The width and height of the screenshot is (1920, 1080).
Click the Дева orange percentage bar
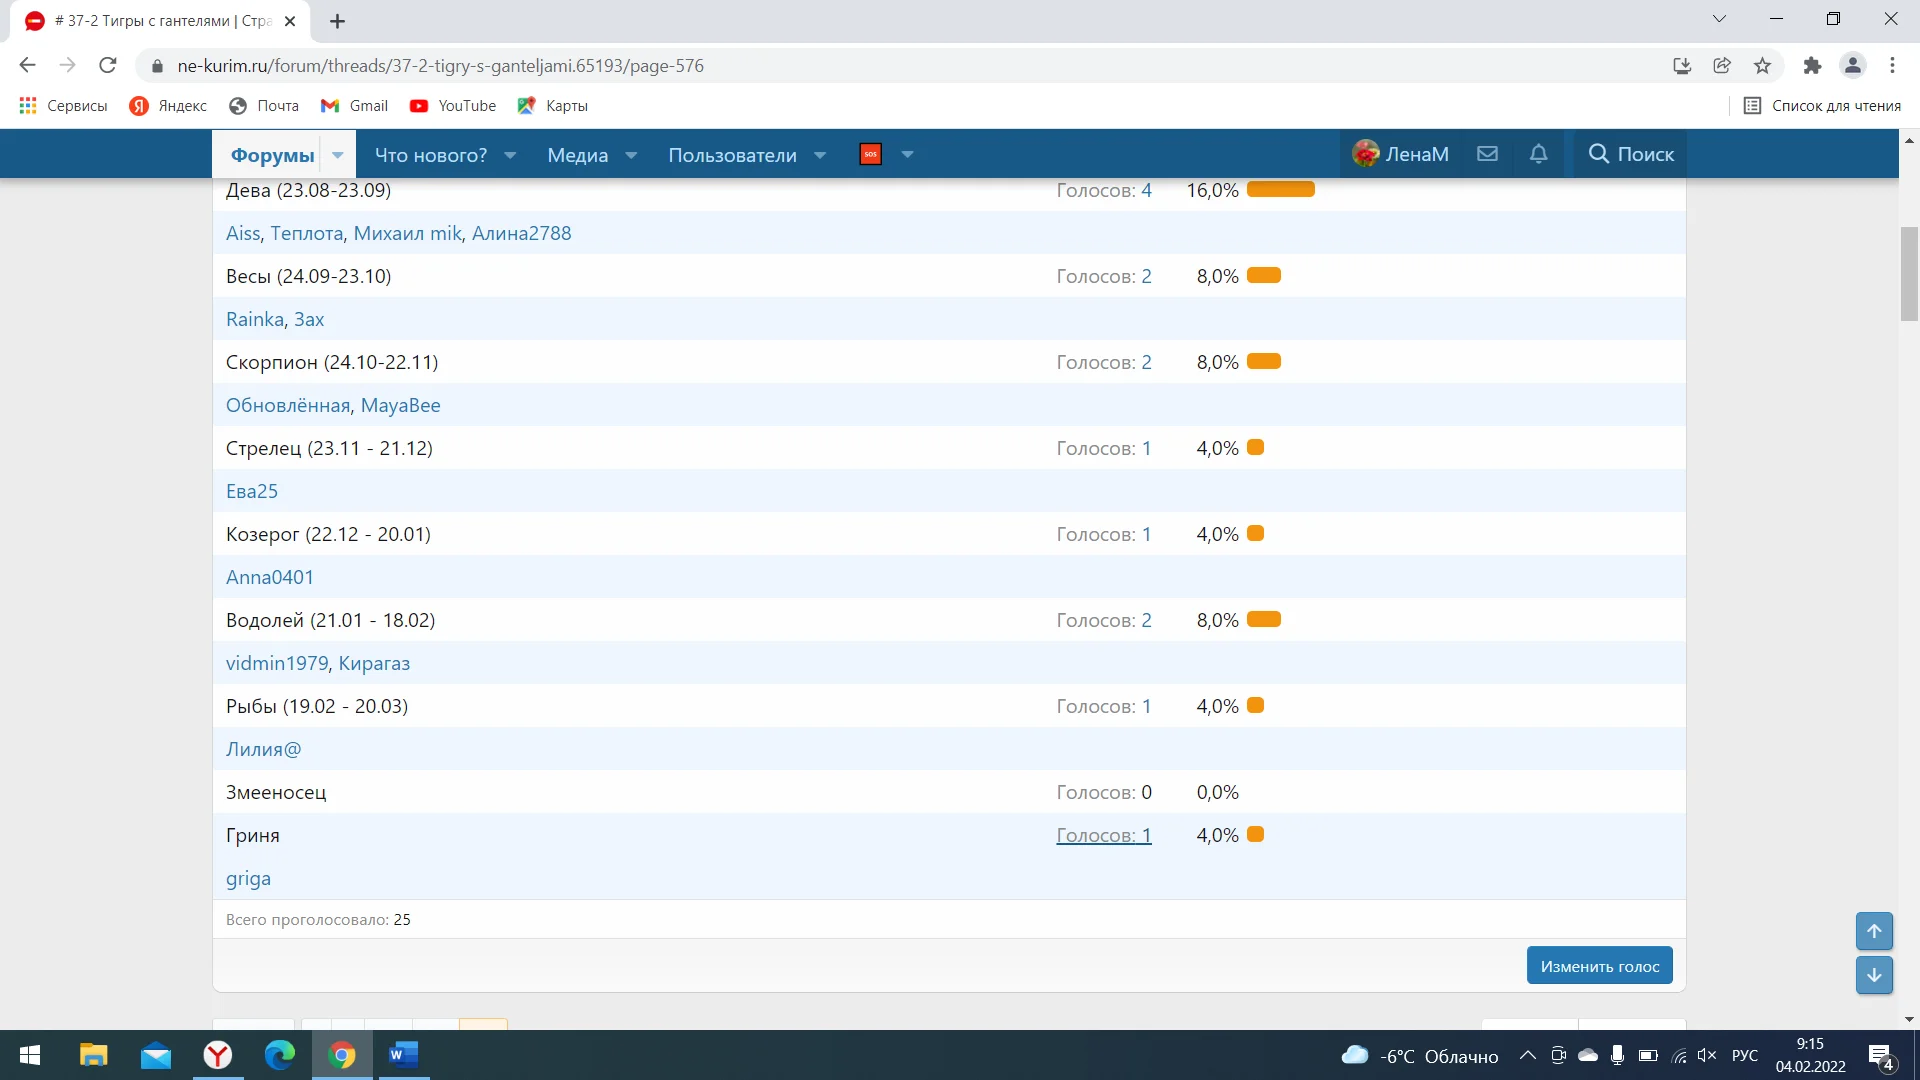(x=1280, y=190)
